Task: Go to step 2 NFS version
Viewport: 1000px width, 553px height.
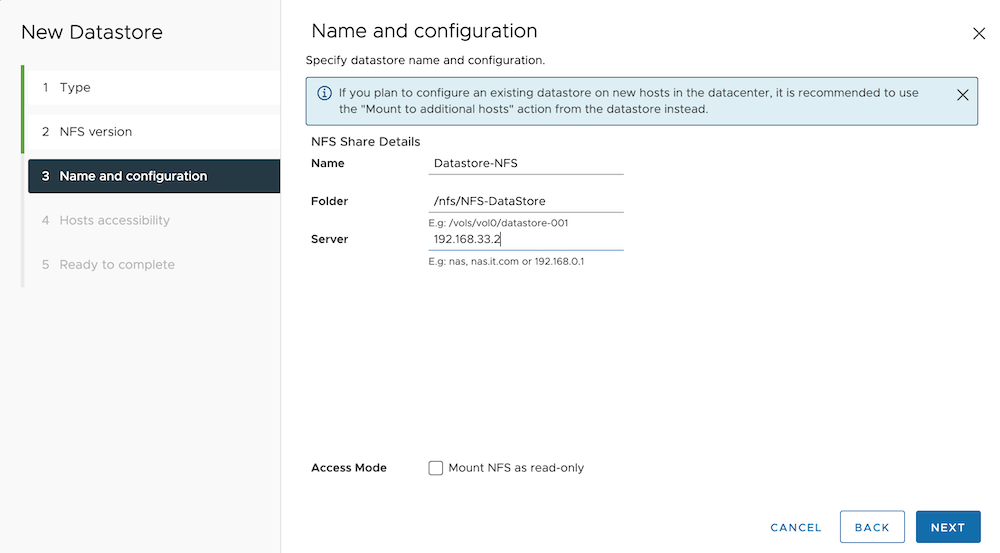Action: (95, 132)
